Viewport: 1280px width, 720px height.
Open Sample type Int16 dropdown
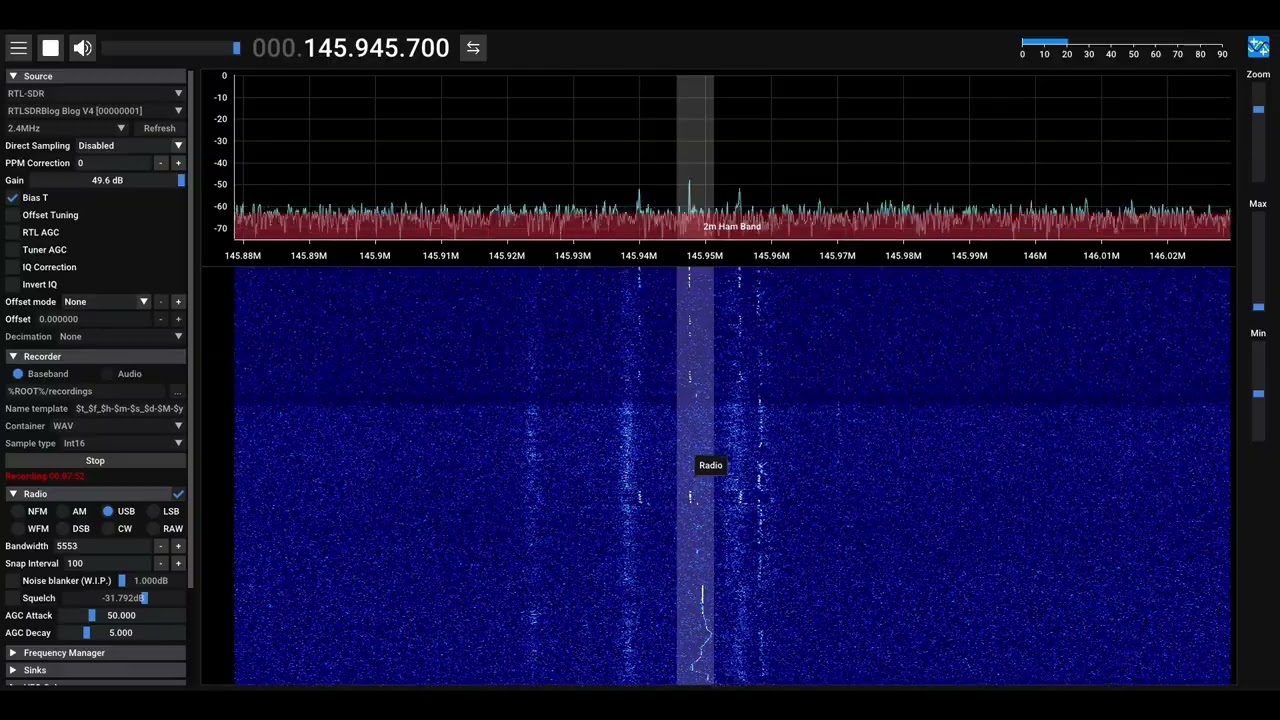click(x=123, y=443)
